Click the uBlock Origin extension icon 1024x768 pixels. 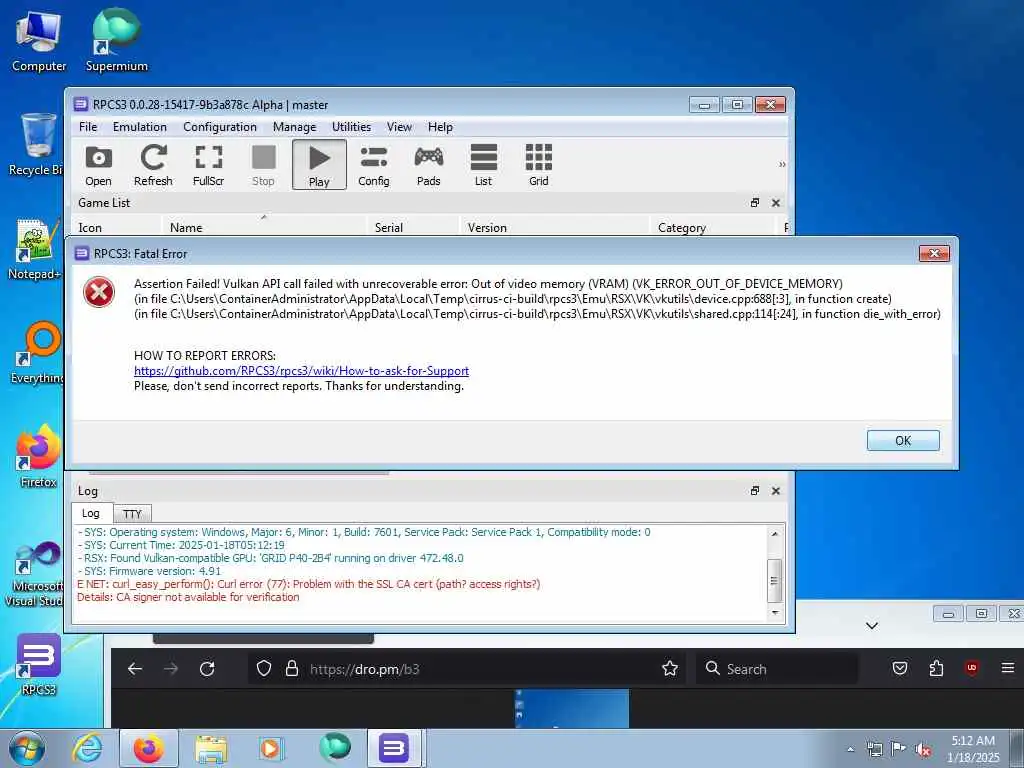[x=972, y=668]
